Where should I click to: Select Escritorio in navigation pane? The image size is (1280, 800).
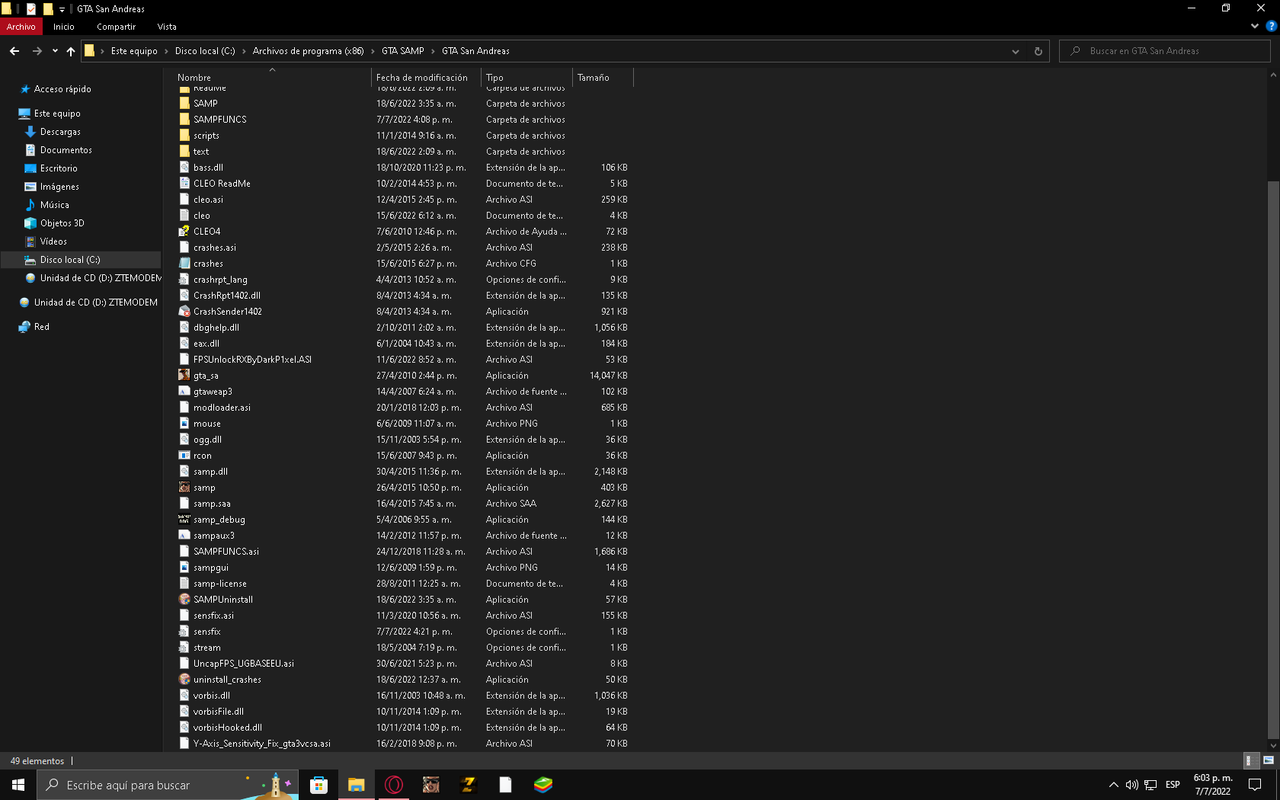tap(59, 169)
